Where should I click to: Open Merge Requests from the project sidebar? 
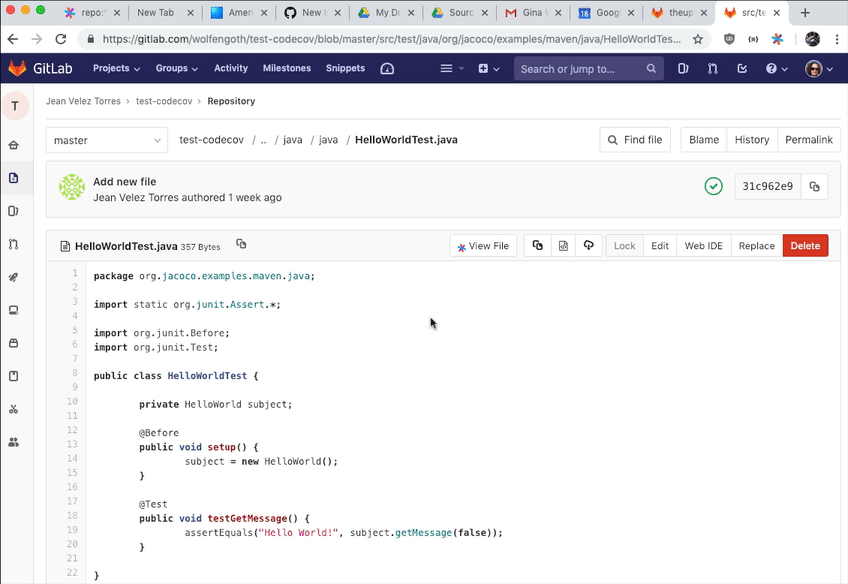point(15,244)
